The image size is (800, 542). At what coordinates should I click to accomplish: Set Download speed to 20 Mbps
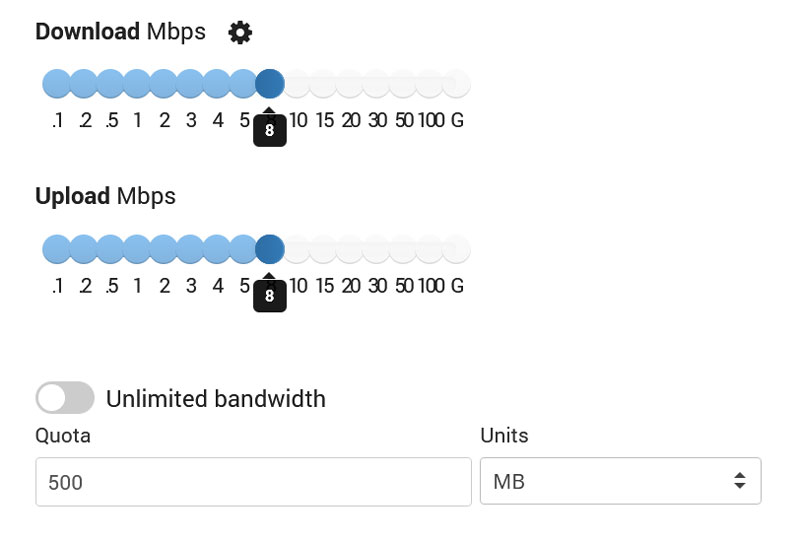pyautogui.click(x=350, y=83)
